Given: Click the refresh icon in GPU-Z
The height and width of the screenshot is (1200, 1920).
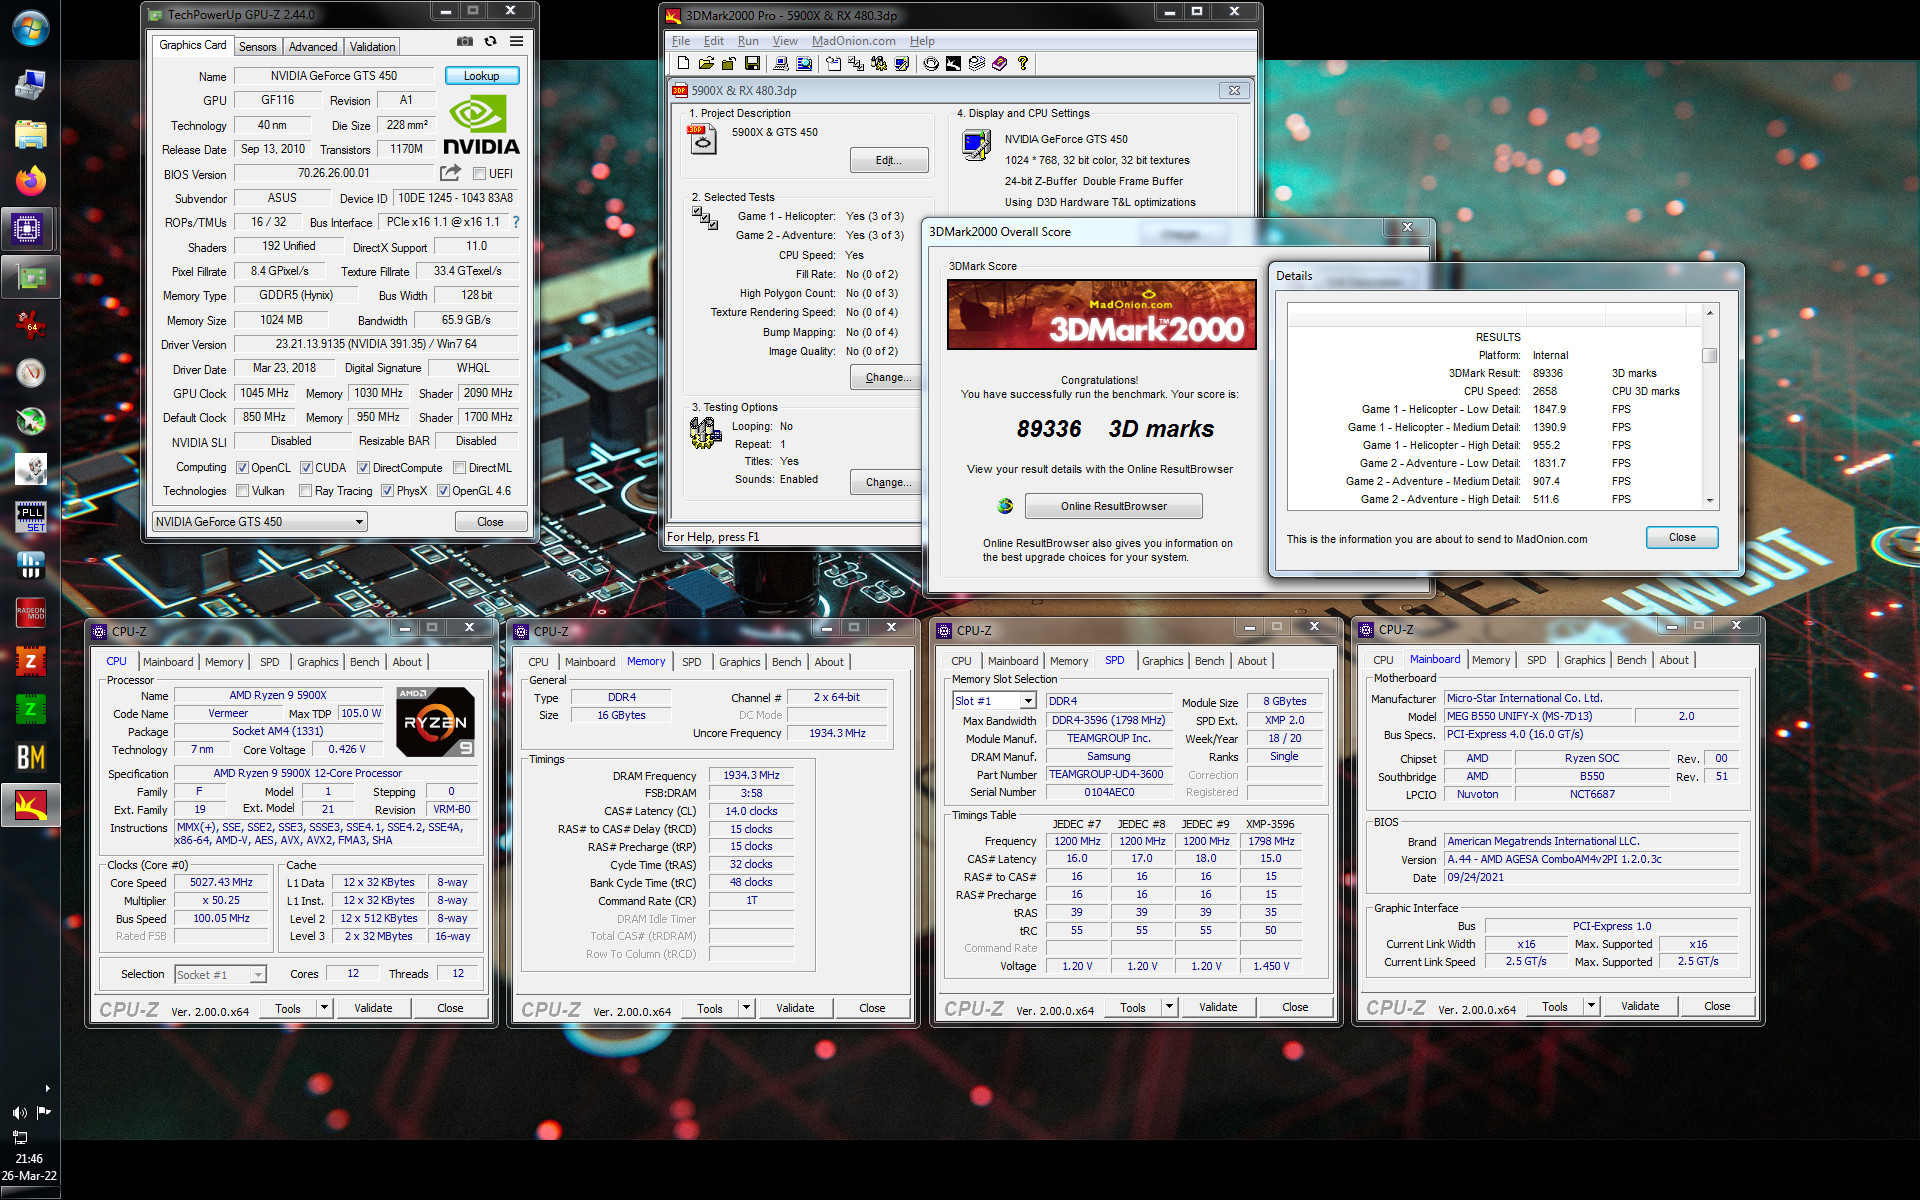Looking at the screenshot, I should tap(490, 42).
